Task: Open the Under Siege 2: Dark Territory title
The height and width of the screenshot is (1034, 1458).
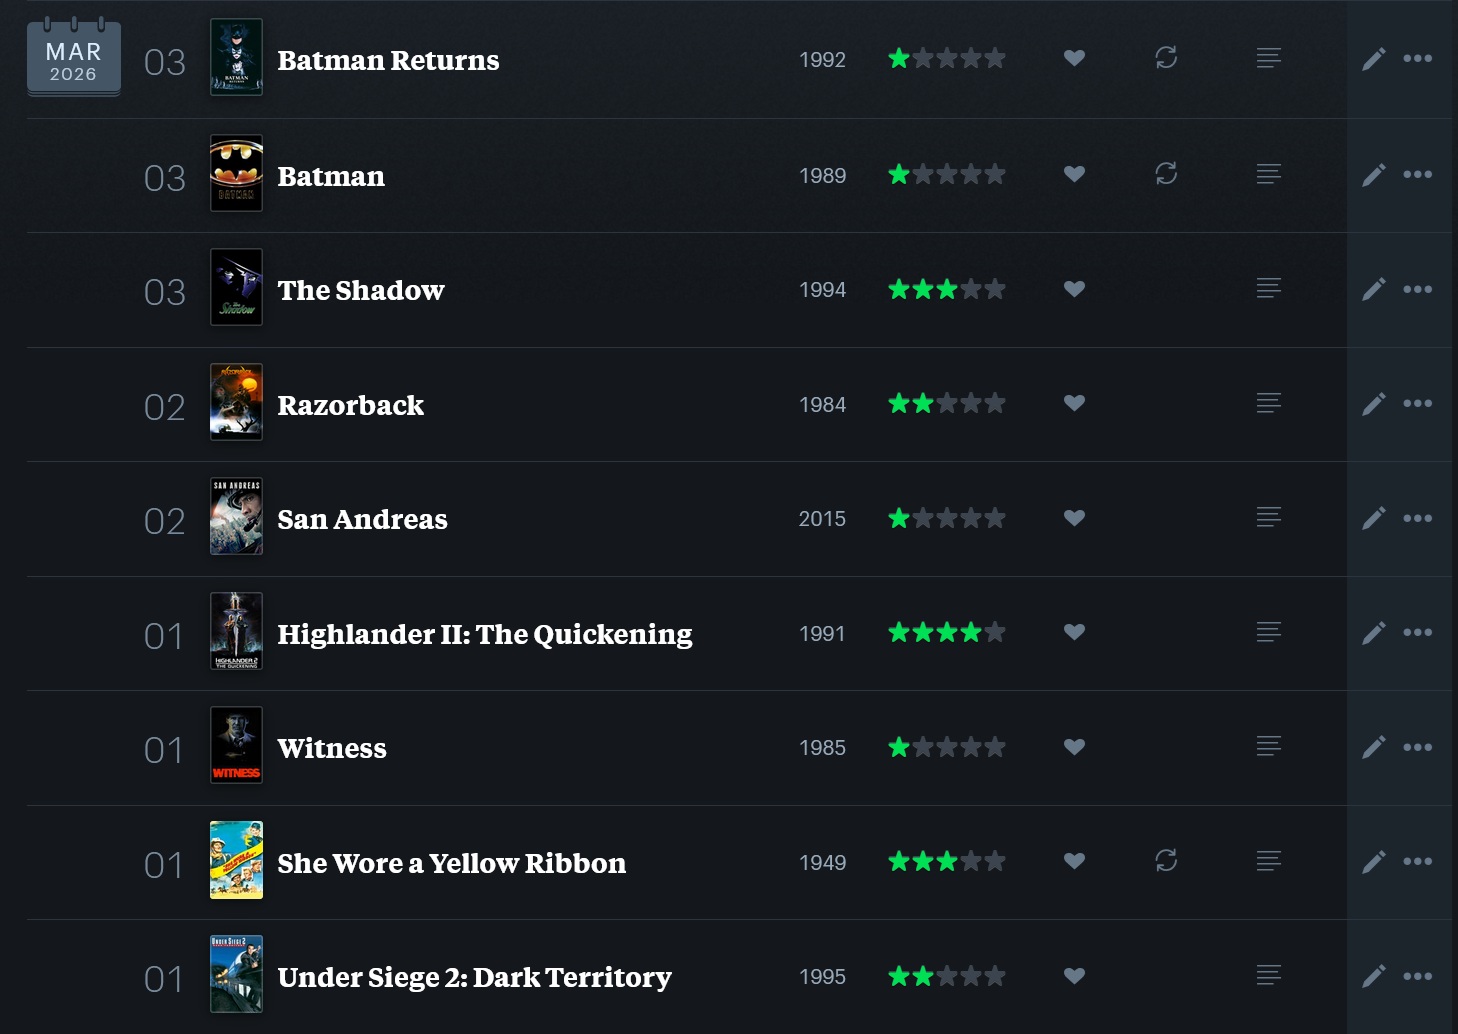Action: click(475, 977)
